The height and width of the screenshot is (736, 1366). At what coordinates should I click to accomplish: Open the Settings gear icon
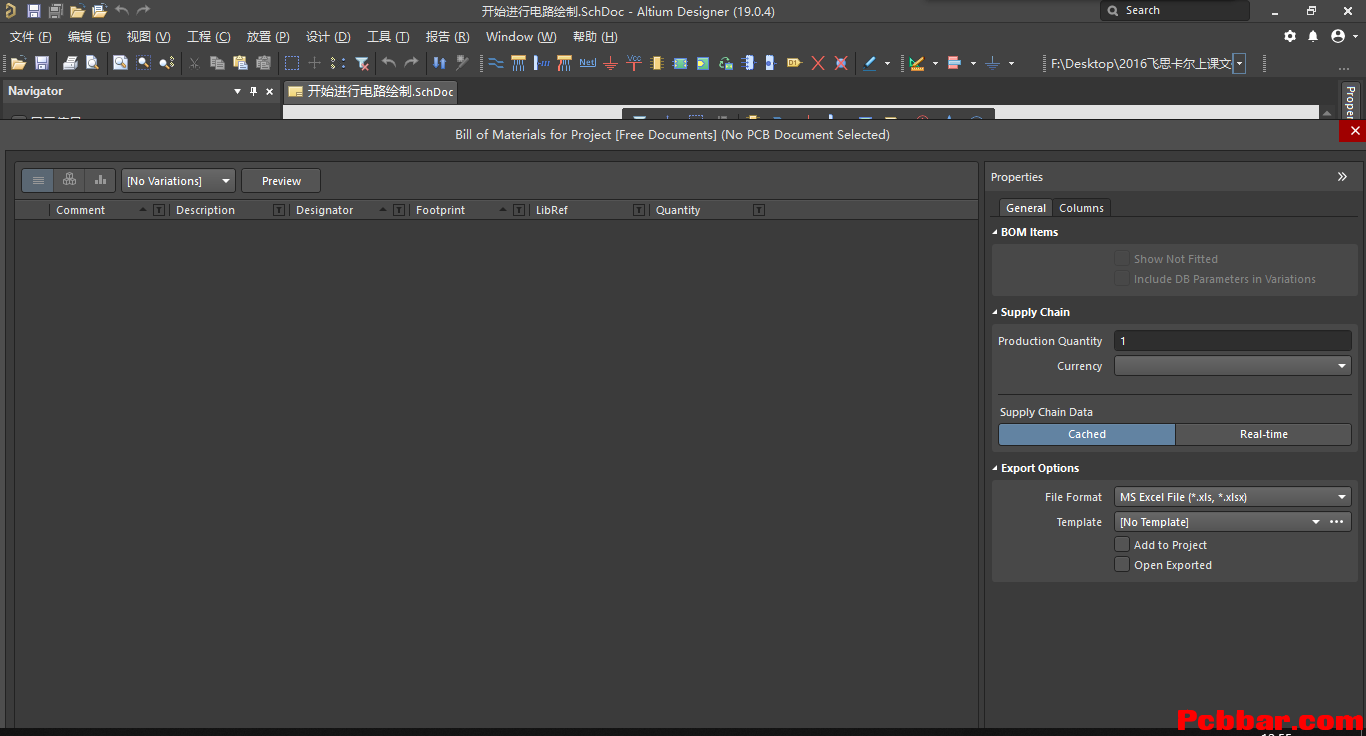point(1290,36)
